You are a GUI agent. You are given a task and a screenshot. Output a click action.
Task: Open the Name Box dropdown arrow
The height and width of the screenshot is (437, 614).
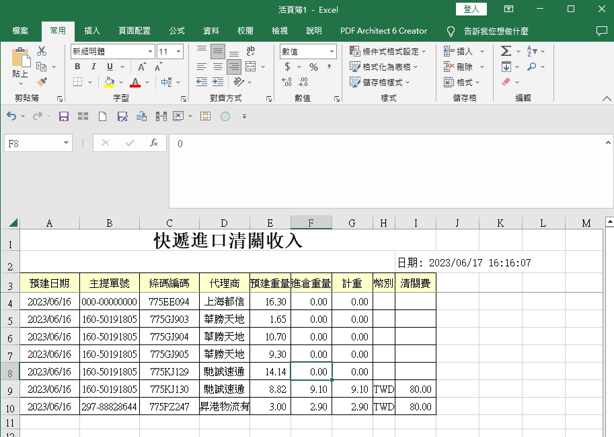point(67,144)
